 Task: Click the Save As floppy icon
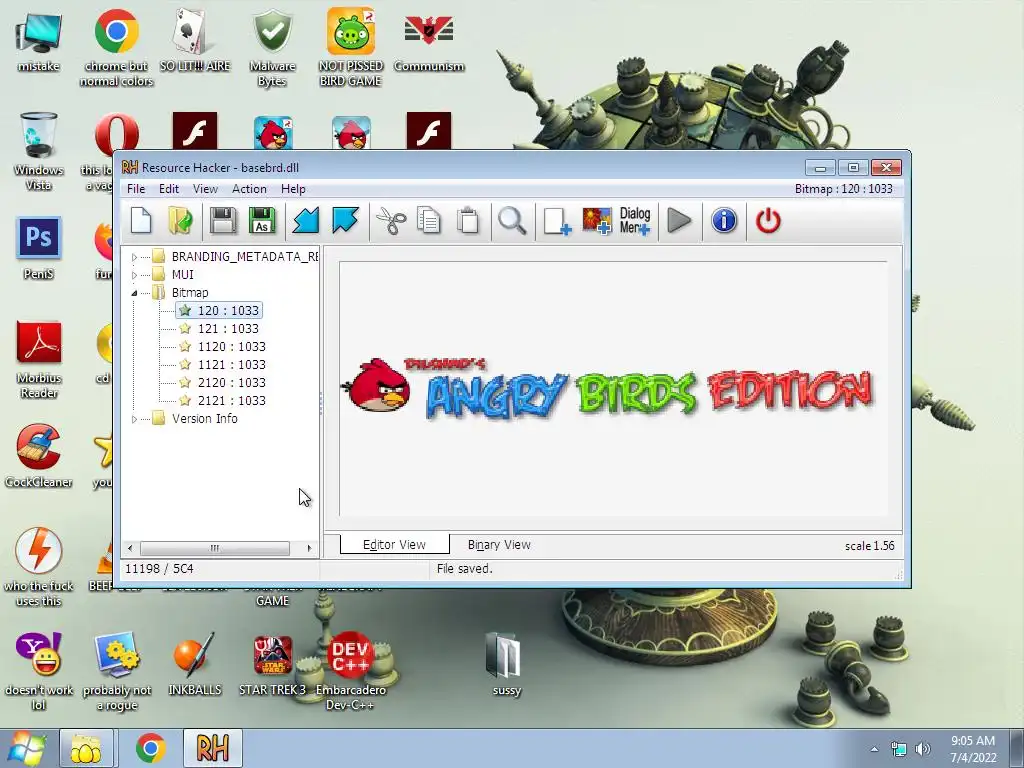(x=262, y=221)
